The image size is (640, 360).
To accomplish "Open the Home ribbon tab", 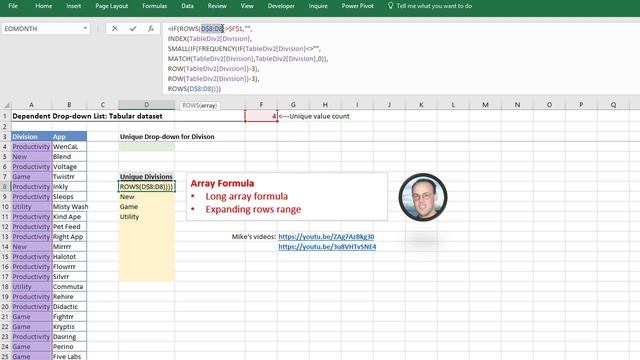I will tap(43, 6).
